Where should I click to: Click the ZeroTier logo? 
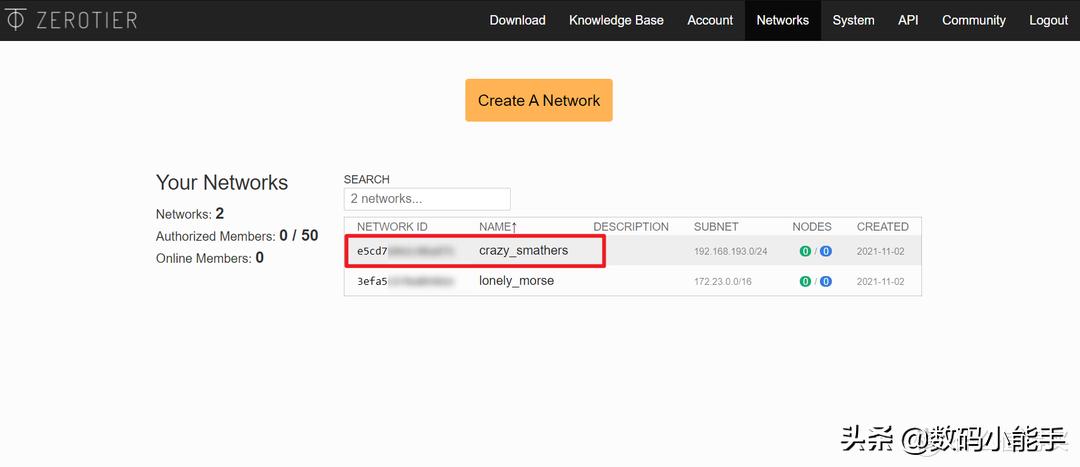[x=72, y=20]
